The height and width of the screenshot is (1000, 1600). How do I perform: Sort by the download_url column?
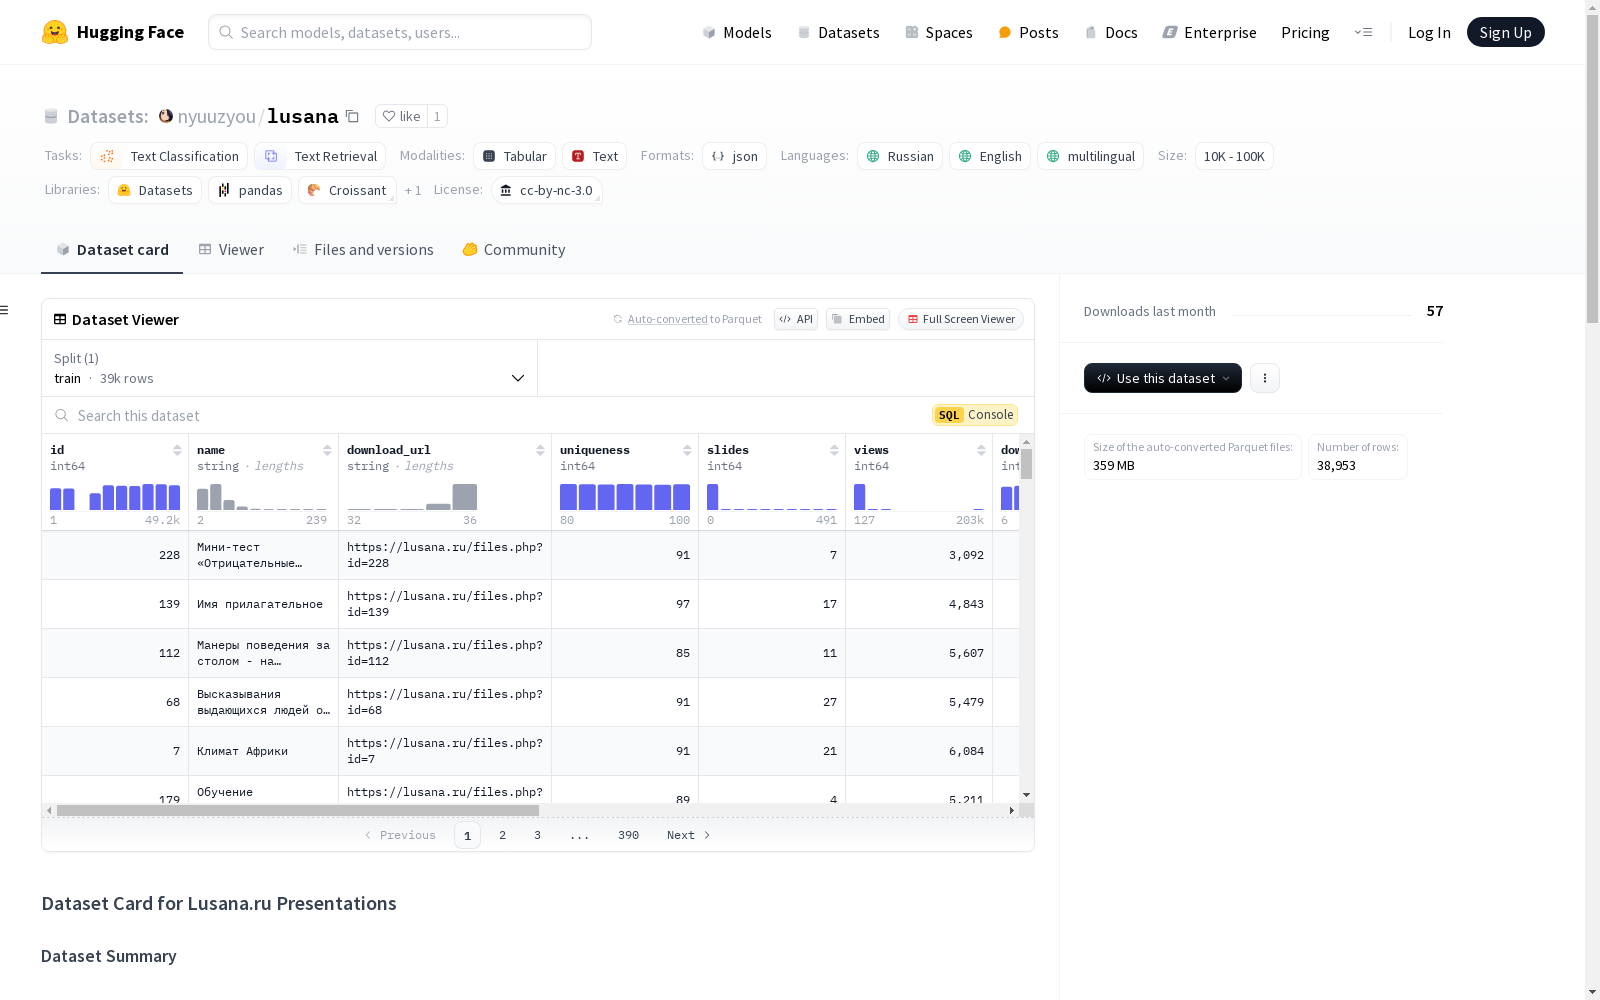pos(540,450)
